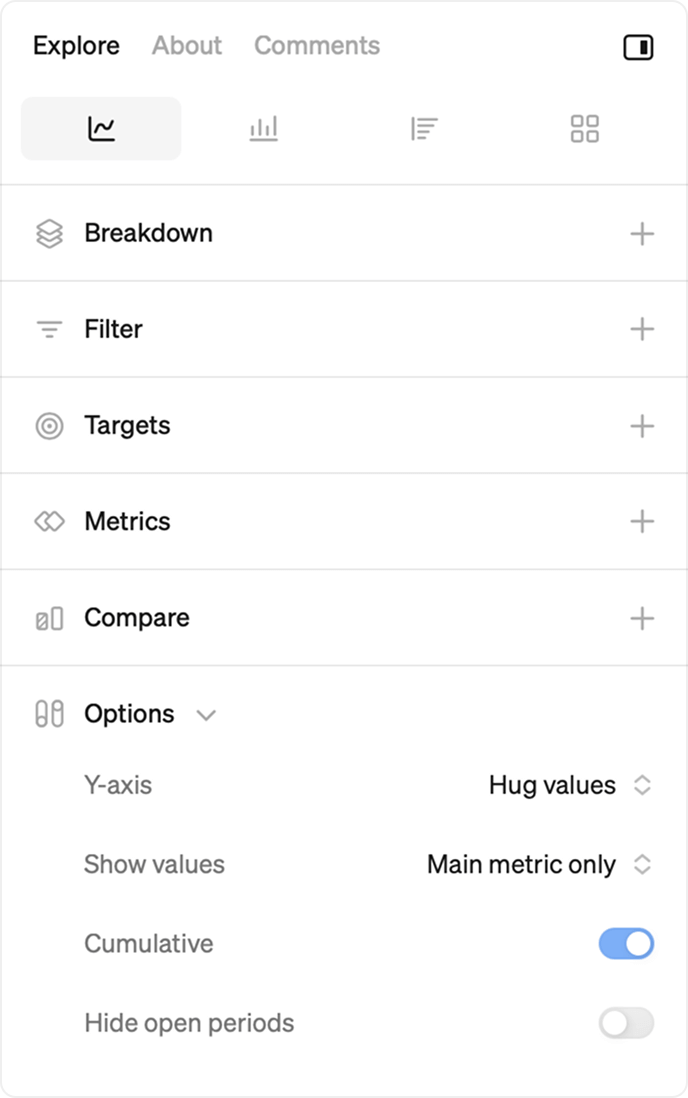Add a Filter using the plus icon

click(642, 330)
